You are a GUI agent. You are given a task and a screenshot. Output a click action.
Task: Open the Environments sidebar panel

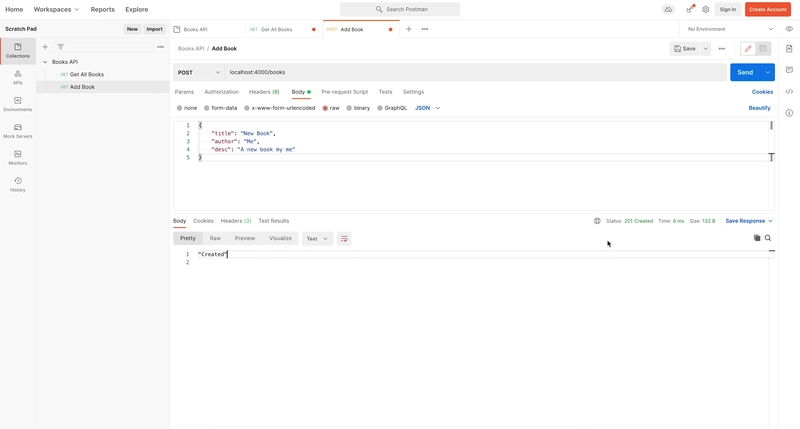18,104
